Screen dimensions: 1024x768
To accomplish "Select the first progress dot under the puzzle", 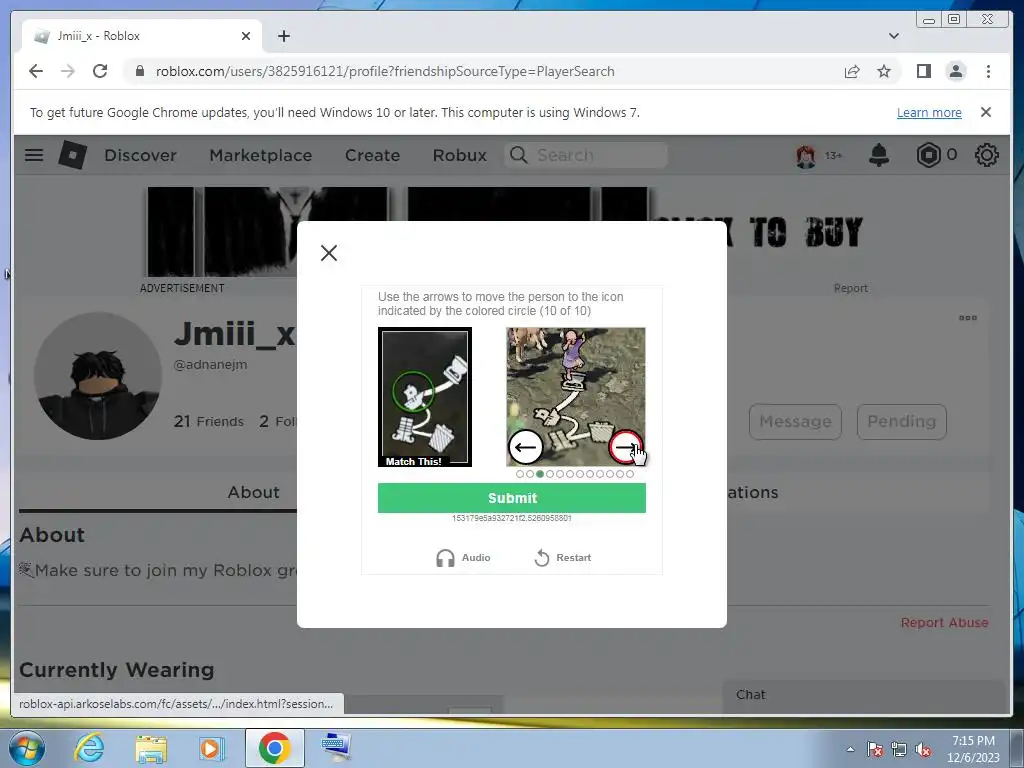I will pyautogui.click(x=520, y=474).
